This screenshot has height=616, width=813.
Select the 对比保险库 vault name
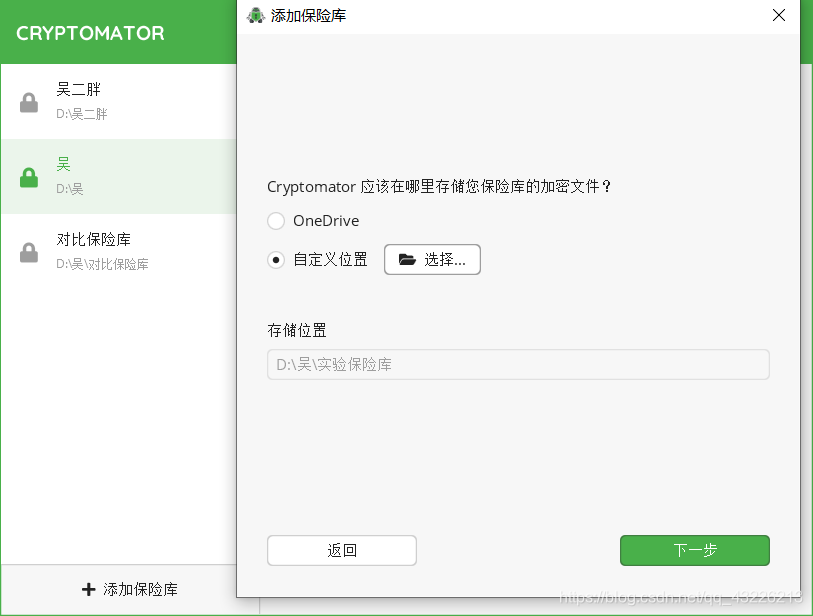(93, 239)
